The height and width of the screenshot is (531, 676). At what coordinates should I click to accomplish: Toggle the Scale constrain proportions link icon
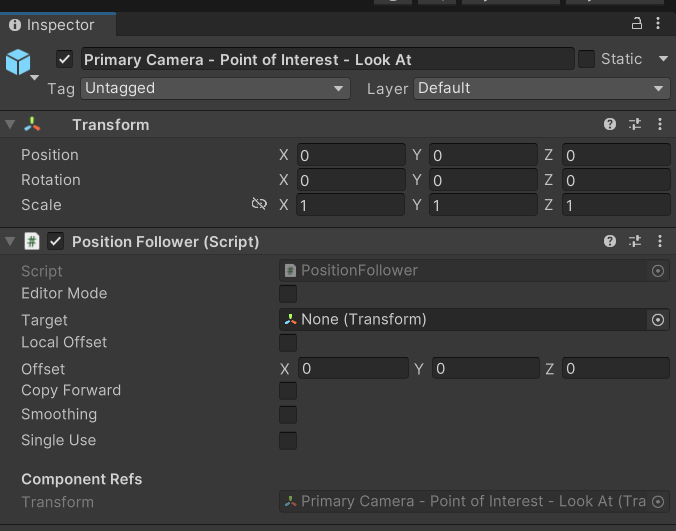pos(259,205)
